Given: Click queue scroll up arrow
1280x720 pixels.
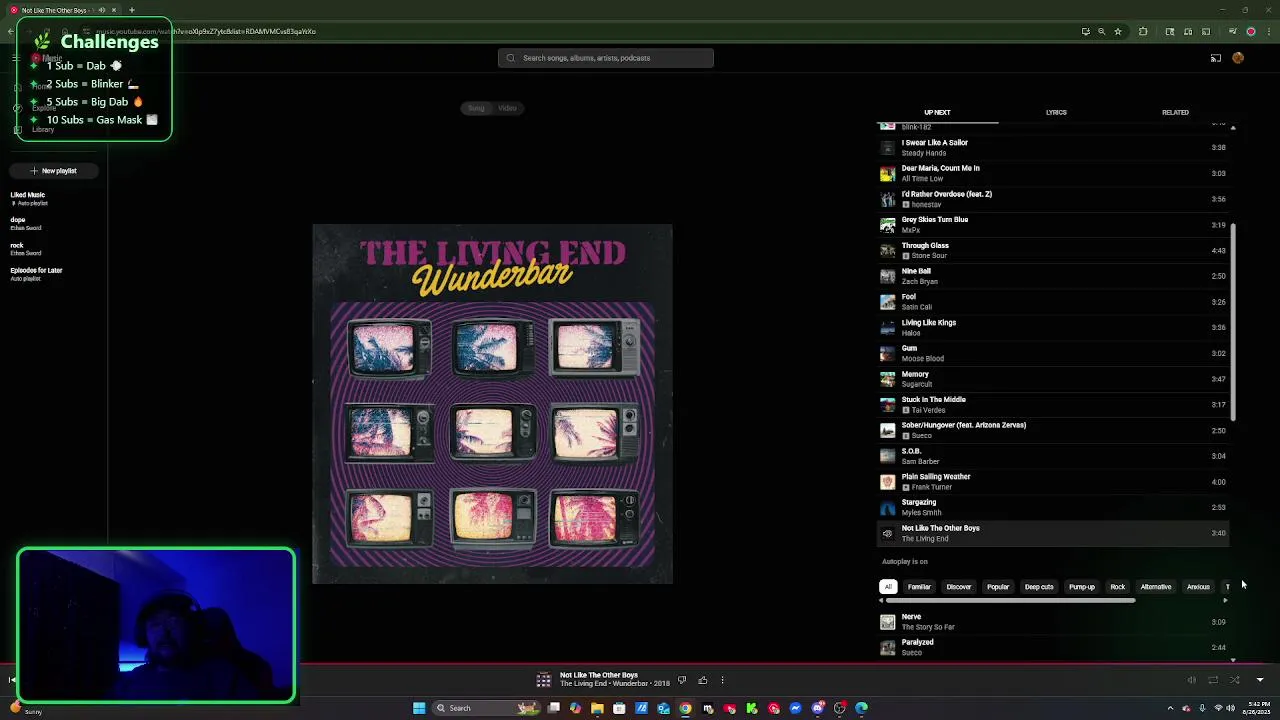Looking at the screenshot, I should pos(1233,128).
